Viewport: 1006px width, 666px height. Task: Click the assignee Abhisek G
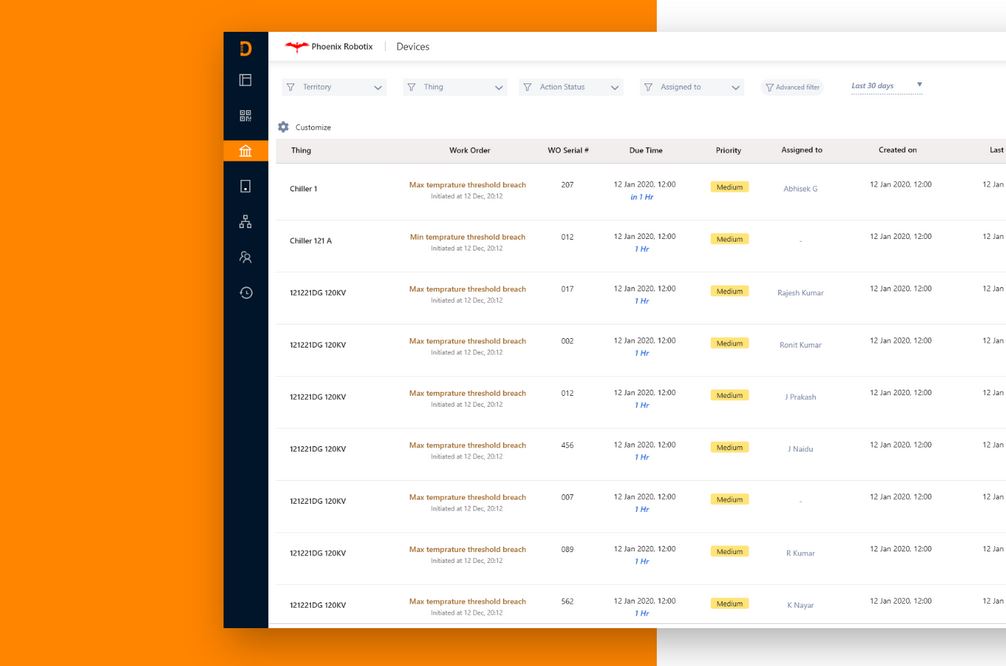[x=801, y=189]
